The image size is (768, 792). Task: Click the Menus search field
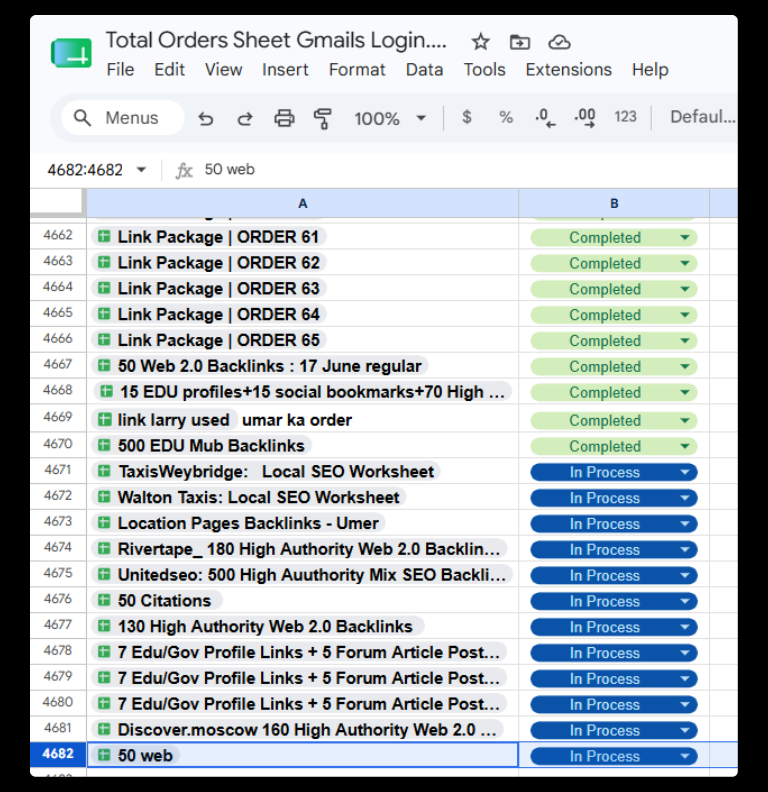123,118
